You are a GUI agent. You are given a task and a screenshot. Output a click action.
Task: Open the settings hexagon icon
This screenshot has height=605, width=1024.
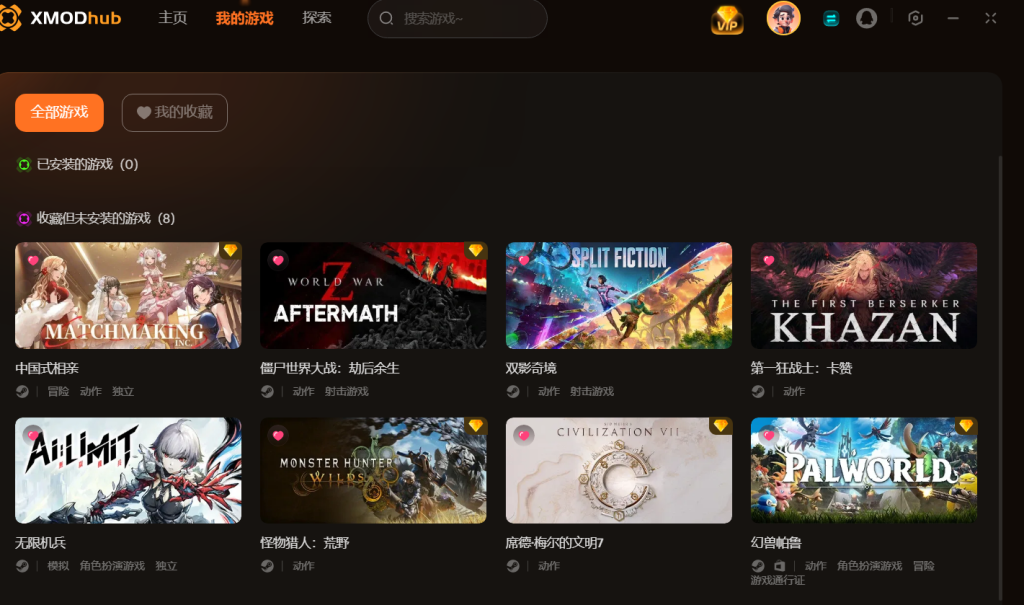915,18
